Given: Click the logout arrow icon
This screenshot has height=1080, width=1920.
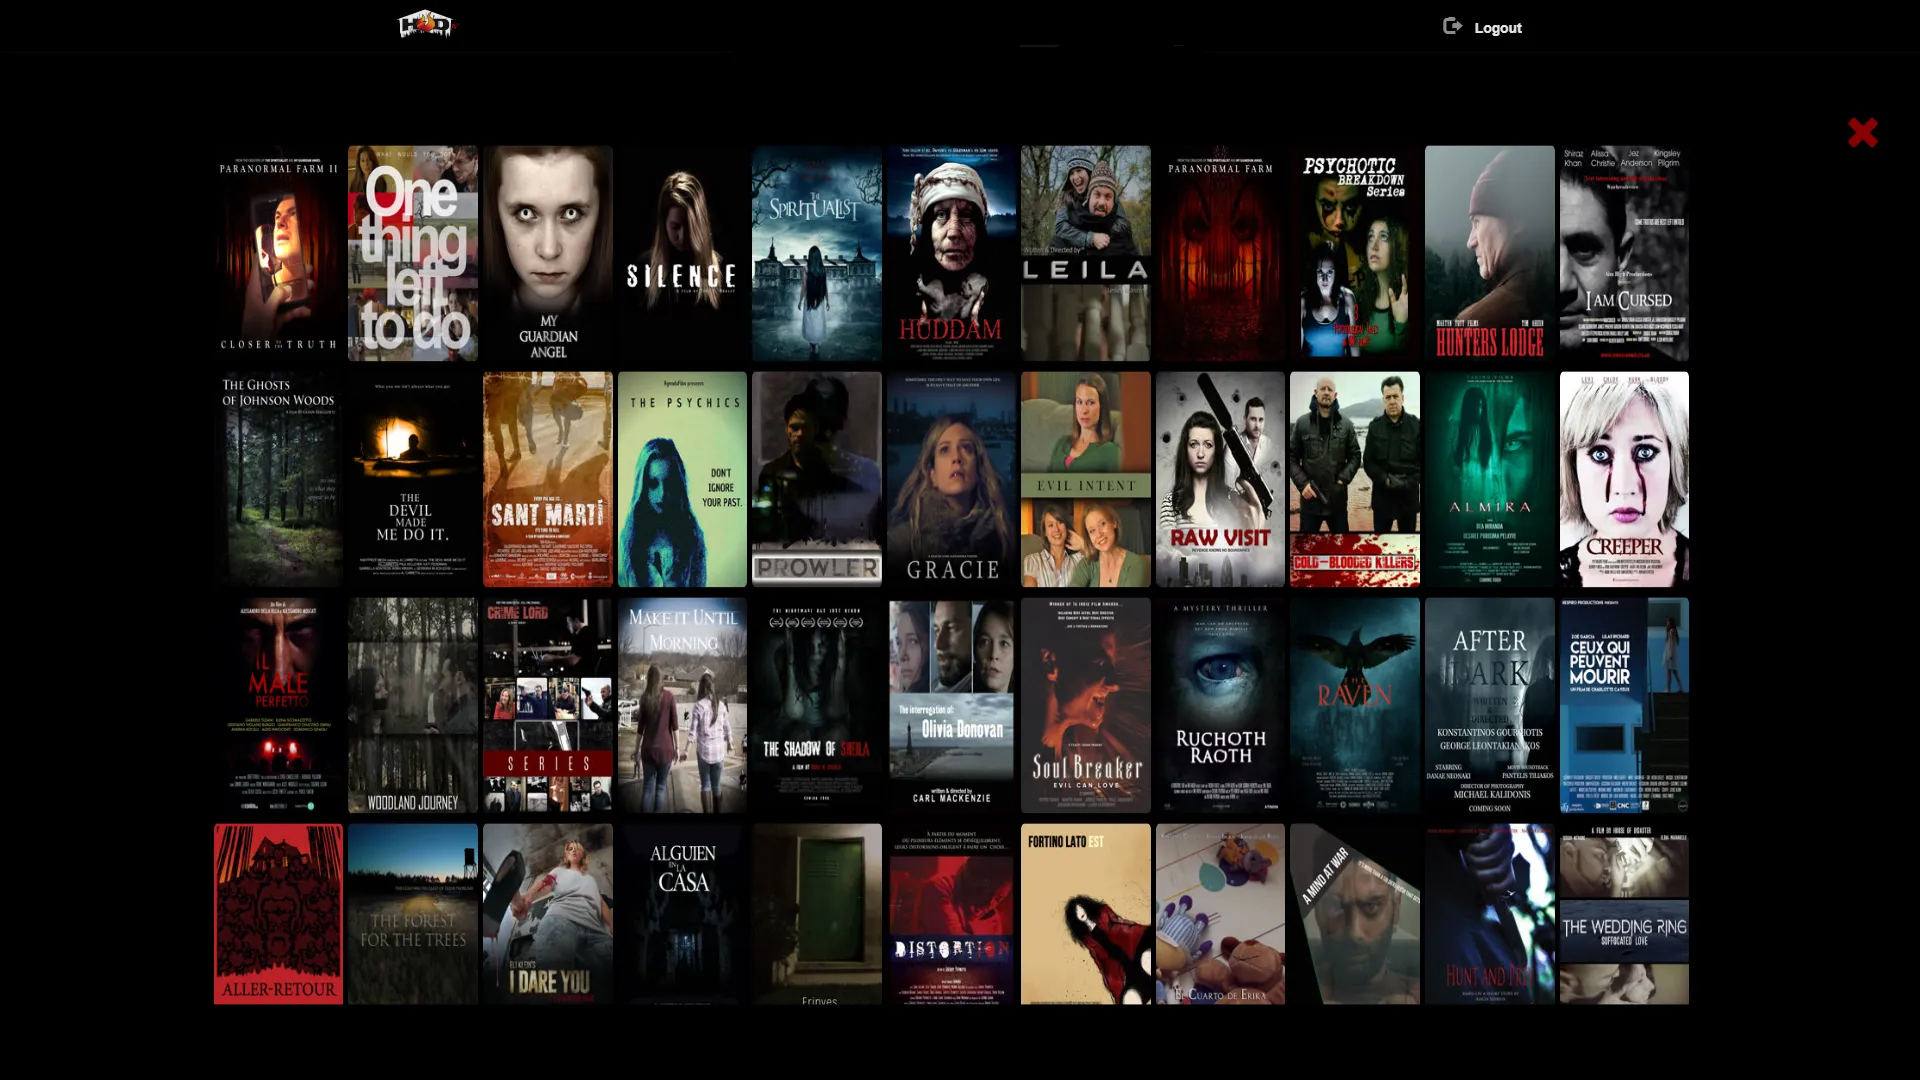Looking at the screenshot, I should (1452, 26).
